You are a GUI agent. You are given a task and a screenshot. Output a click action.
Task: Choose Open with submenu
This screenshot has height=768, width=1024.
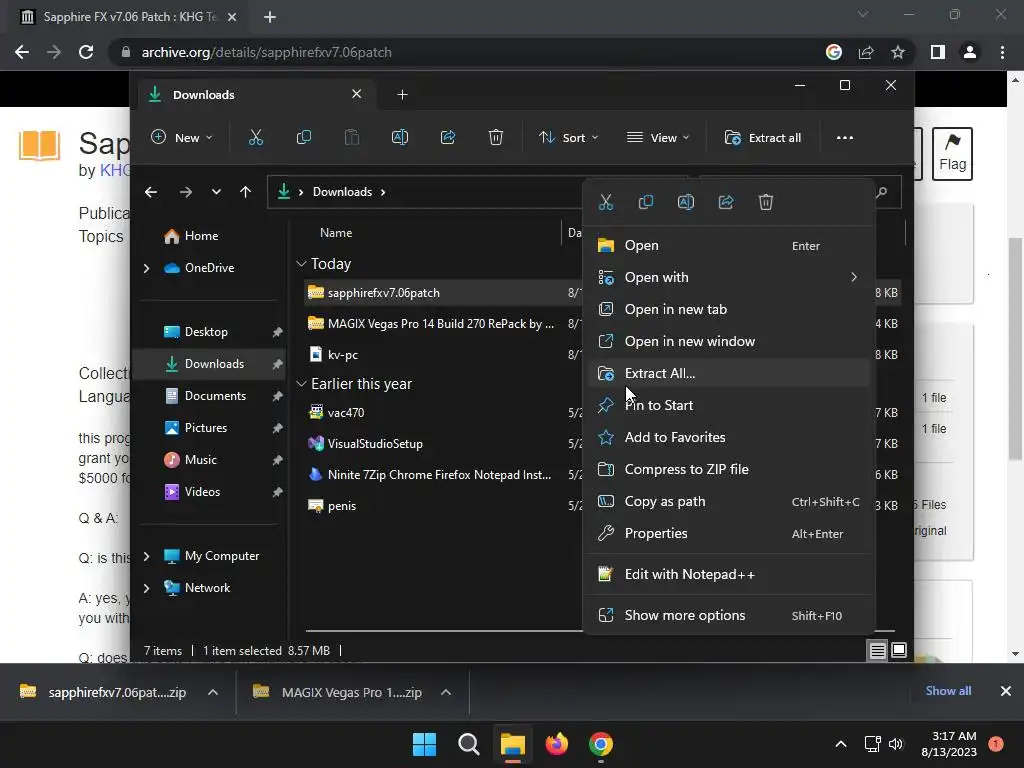[x=728, y=278]
